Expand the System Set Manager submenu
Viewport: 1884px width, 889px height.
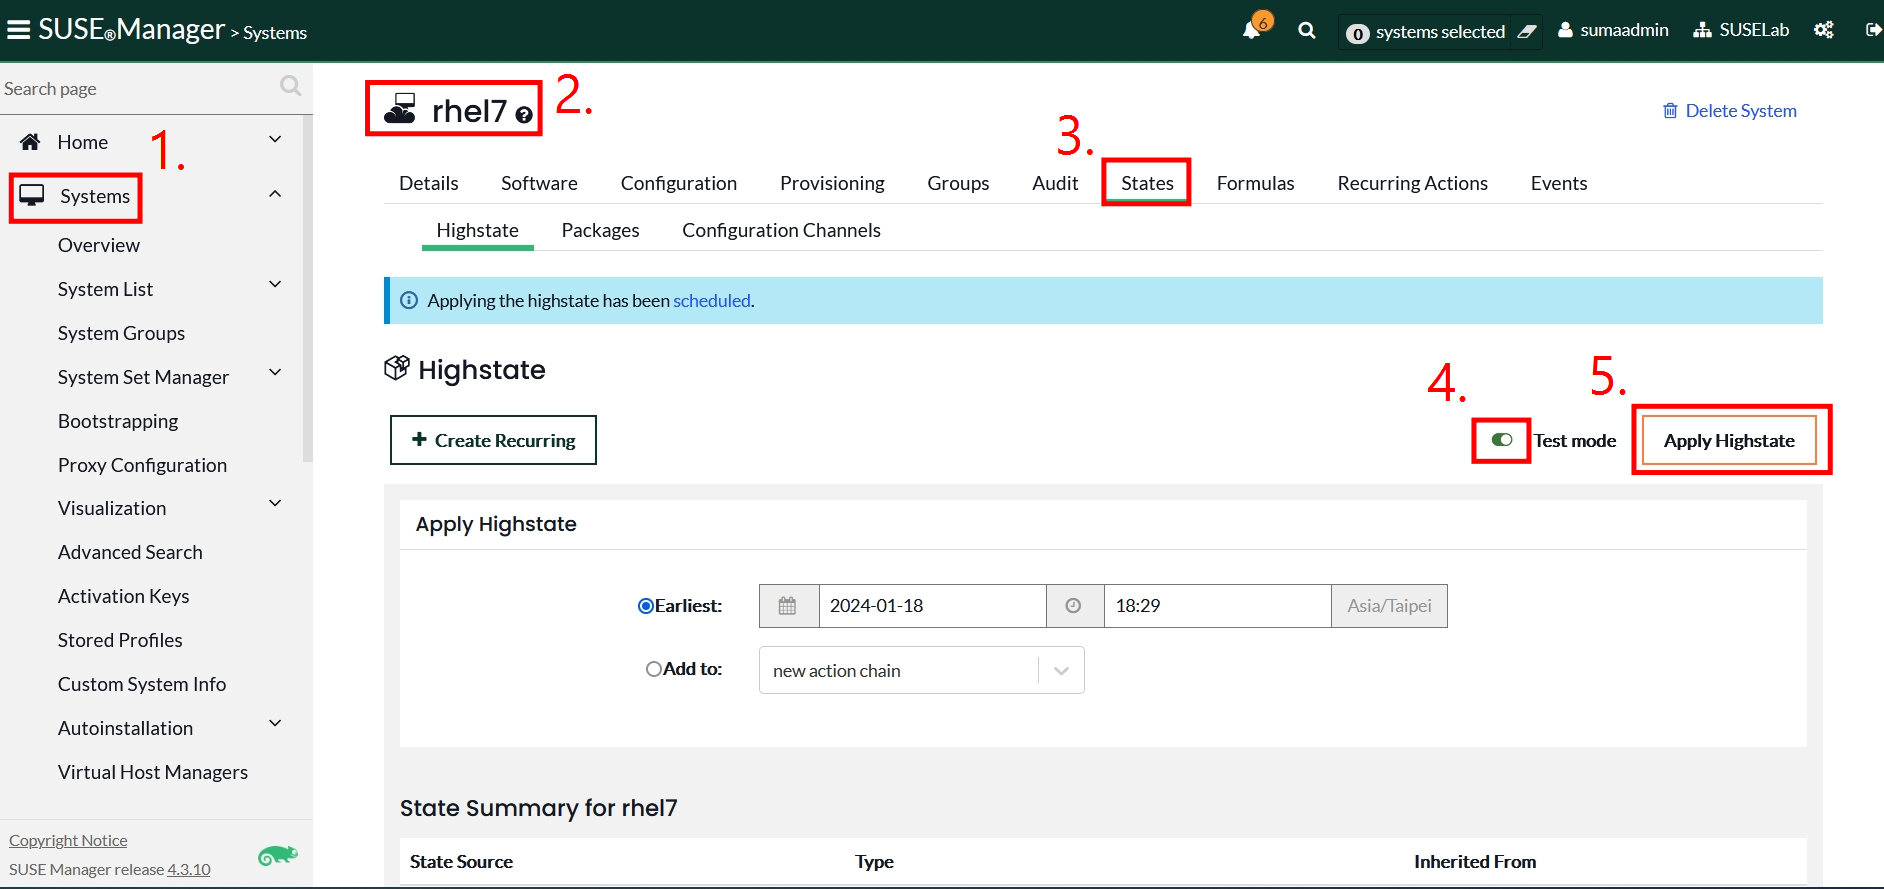click(275, 373)
